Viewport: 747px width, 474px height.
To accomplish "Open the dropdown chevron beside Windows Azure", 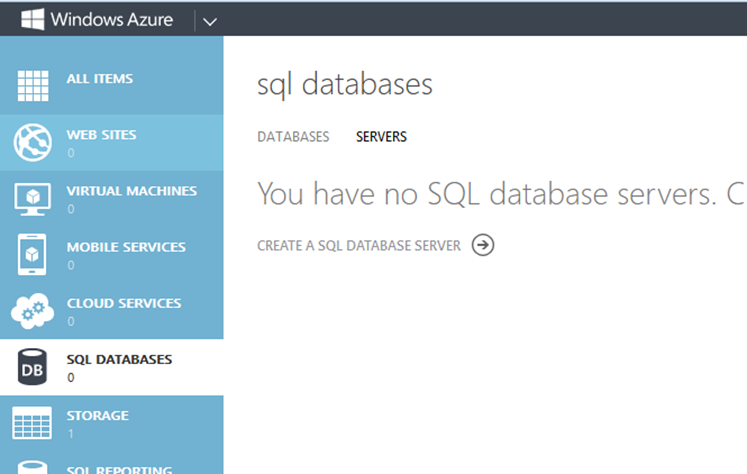I will tap(210, 21).
